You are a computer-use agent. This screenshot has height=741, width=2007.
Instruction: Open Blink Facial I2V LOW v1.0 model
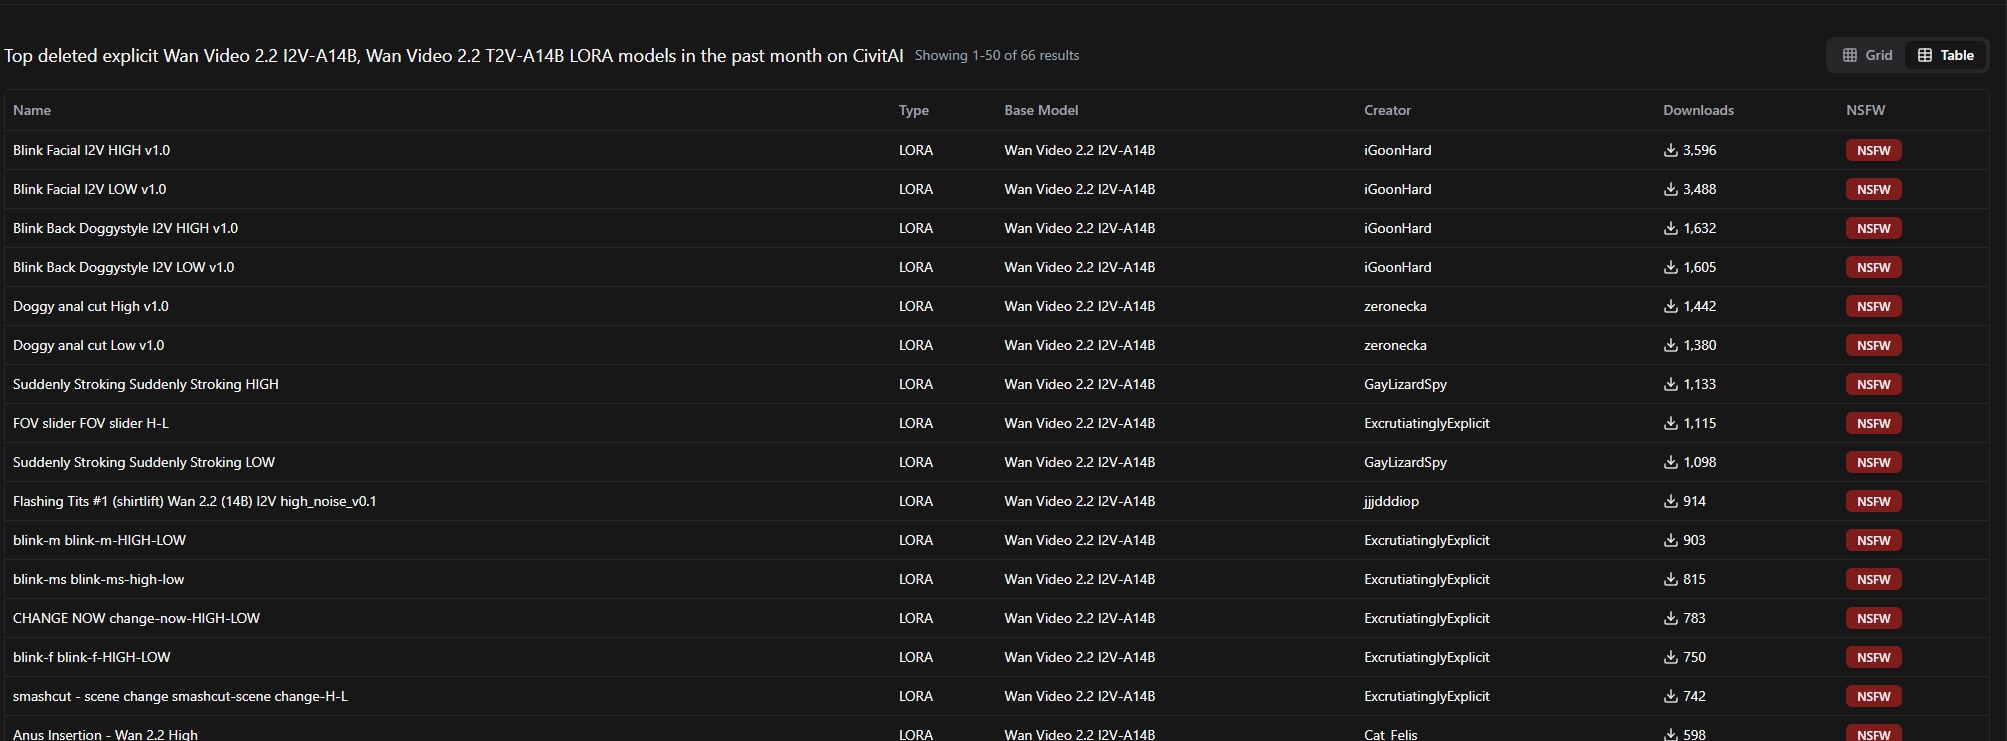(89, 189)
